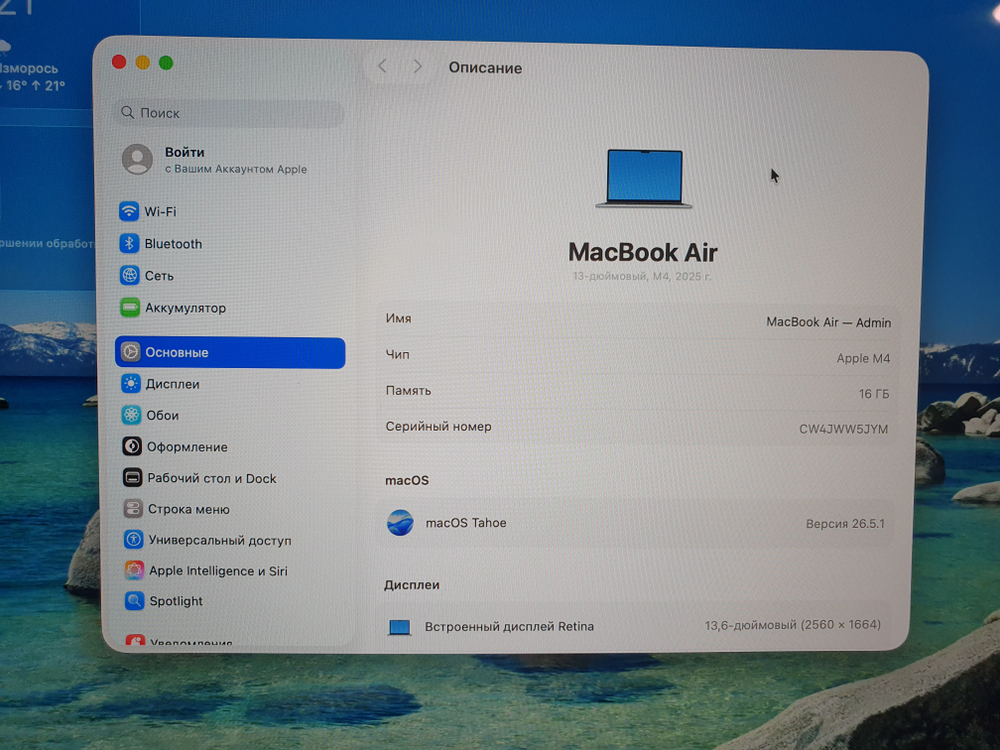Click the MacBook Air heading
Viewport: 1000px width, 750px height.
click(x=643, y=252)
